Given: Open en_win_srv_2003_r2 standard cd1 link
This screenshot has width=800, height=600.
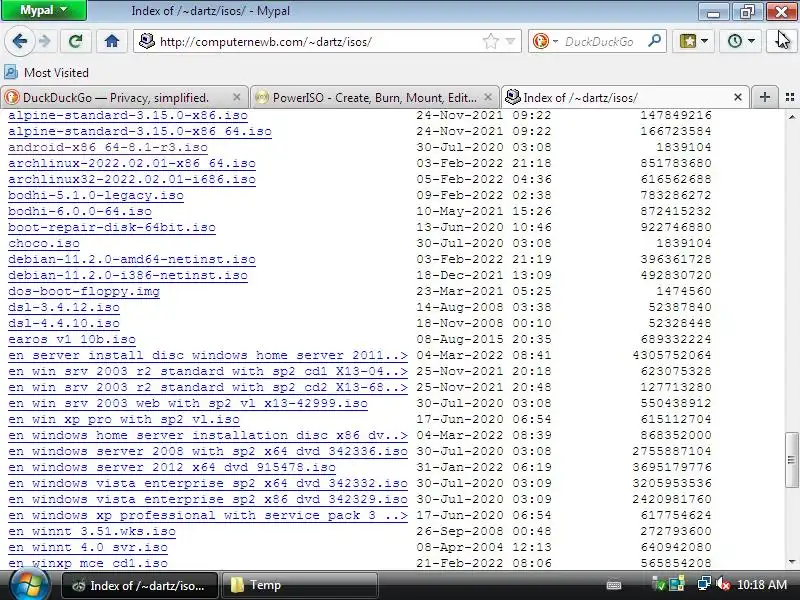Looking at the screenshot, I should coord(208,371).
